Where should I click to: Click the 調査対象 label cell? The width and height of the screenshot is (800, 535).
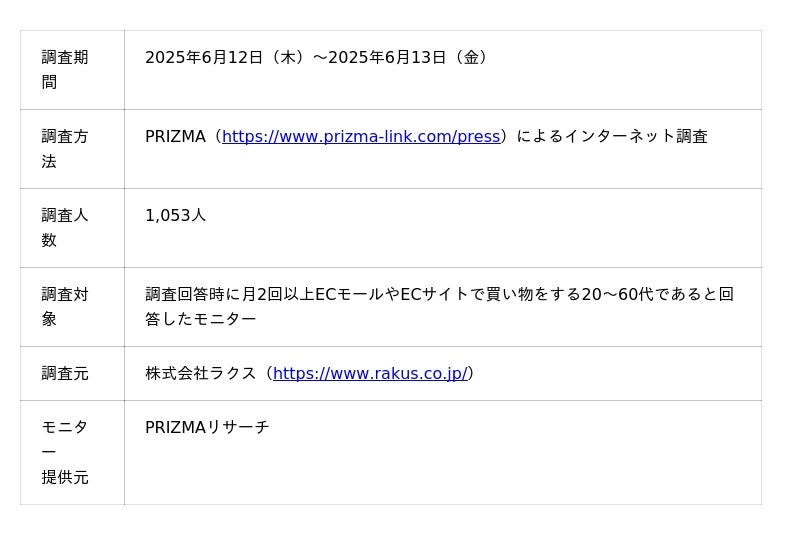tap(65, 307)
